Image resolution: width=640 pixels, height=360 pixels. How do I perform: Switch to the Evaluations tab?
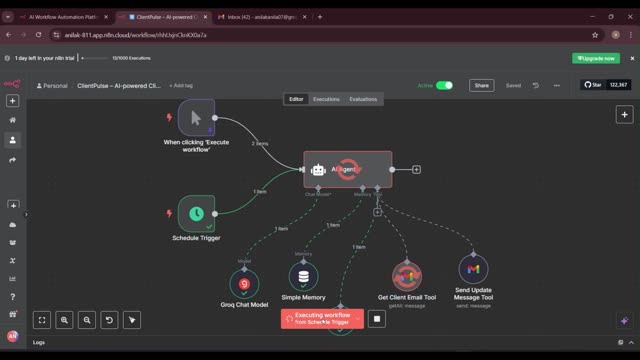point(363,99)
